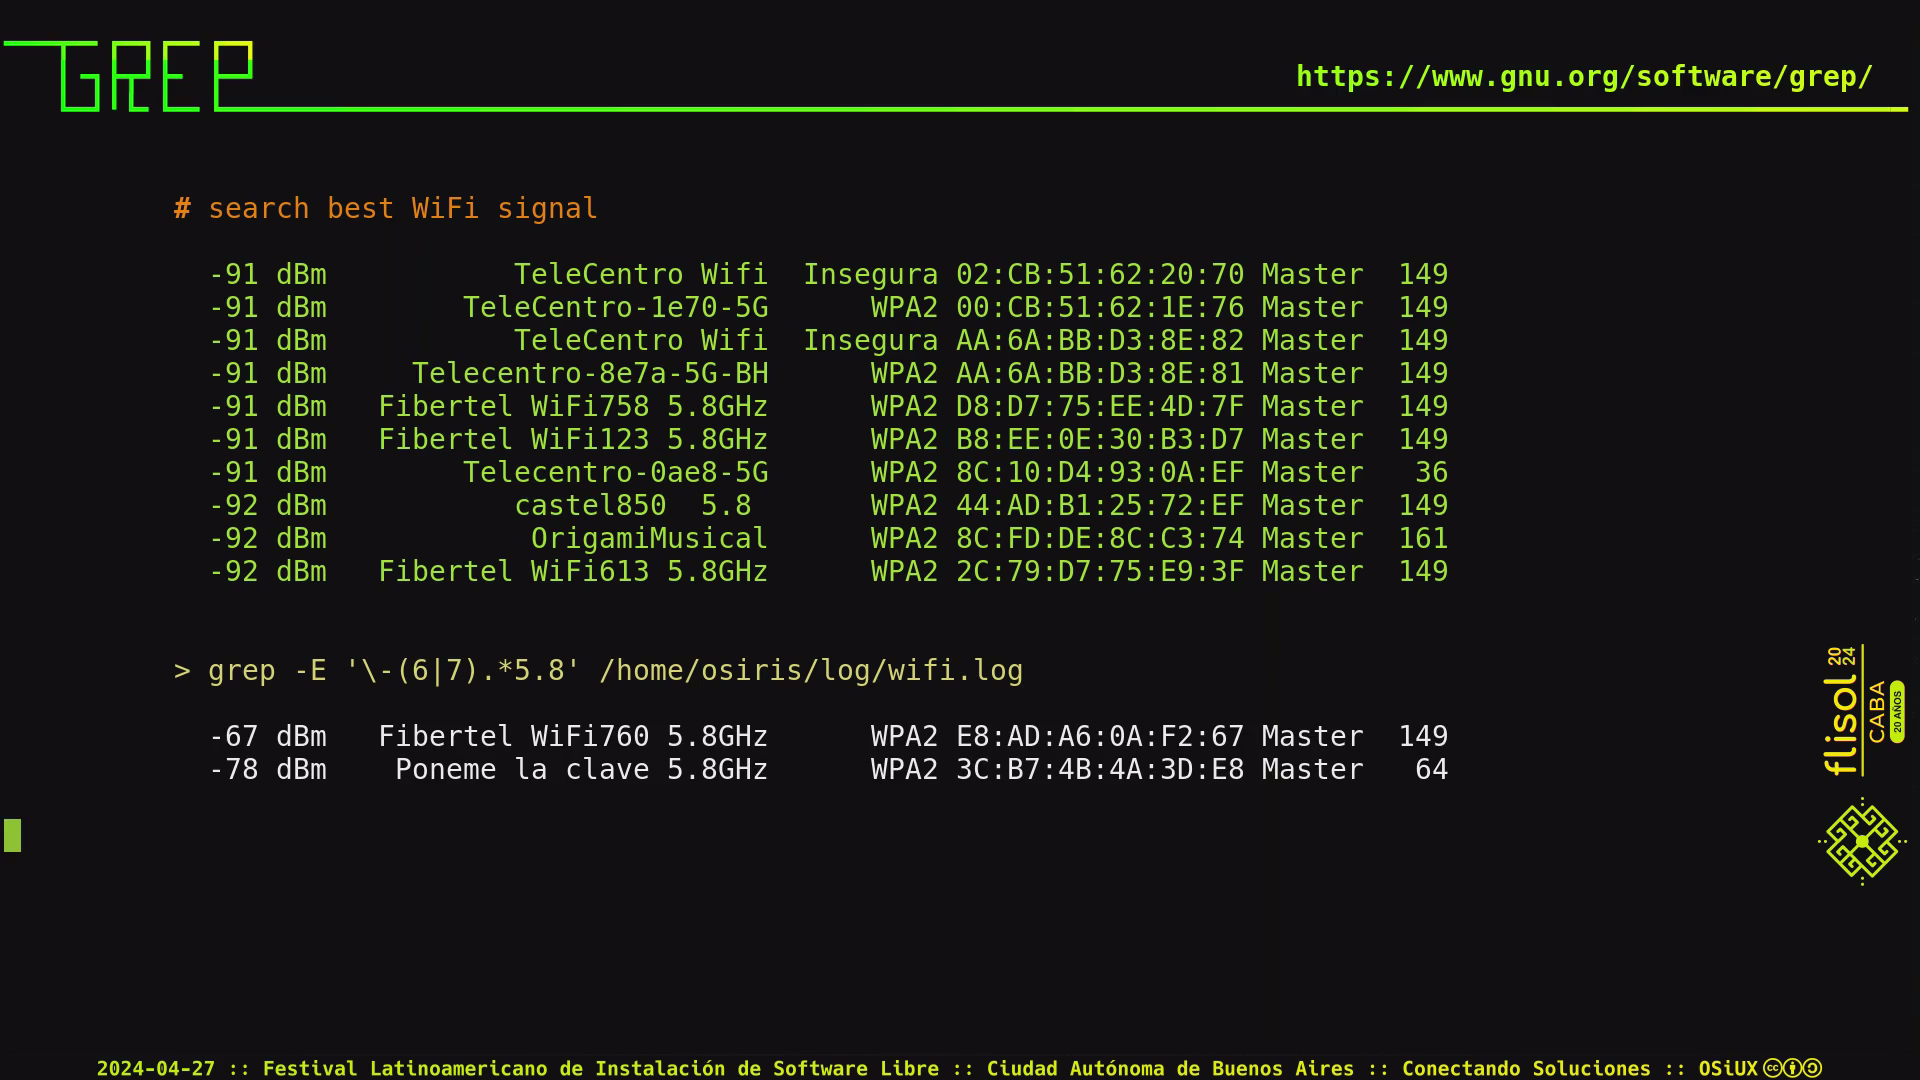Image resolution: width=1920 pixels, height=1080 pixels.
Task: Click the OSiUX footer label
Action: pyautogui.click(x=1728, y=1068)
